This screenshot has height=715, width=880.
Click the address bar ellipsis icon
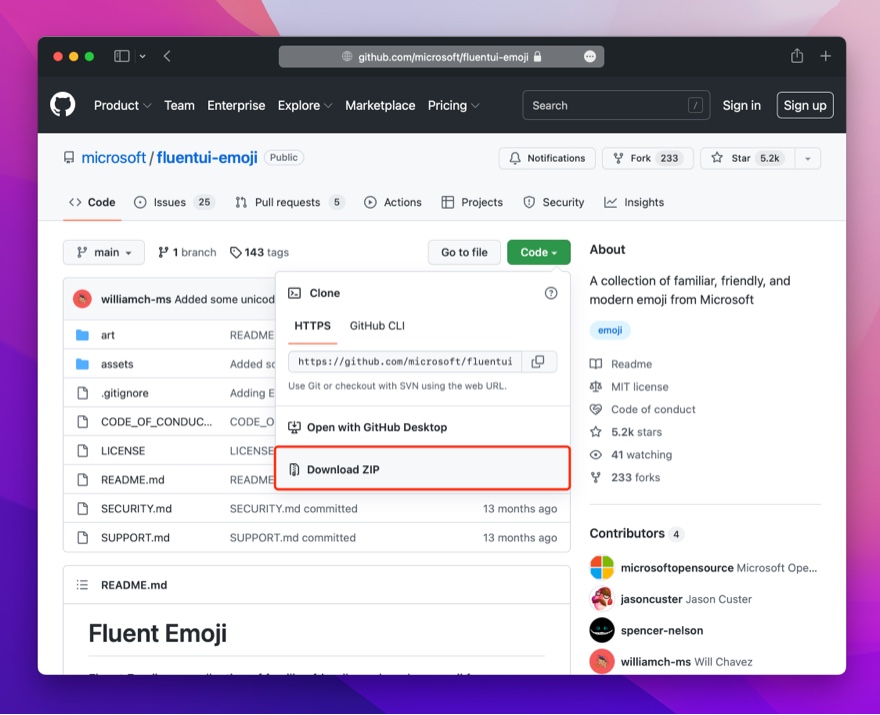(589, 57)
